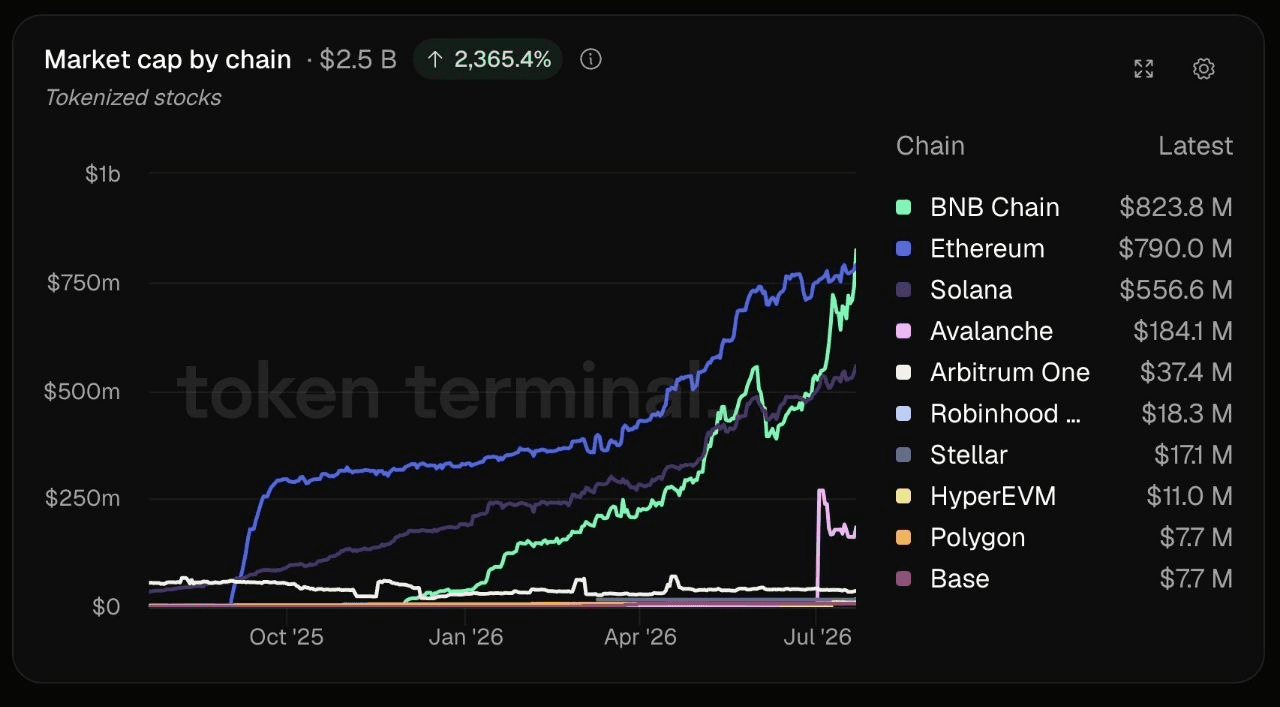Show info tooltip next to percentage change
The width and height of the screenshot is (1280, 707).
coord(591,59)
